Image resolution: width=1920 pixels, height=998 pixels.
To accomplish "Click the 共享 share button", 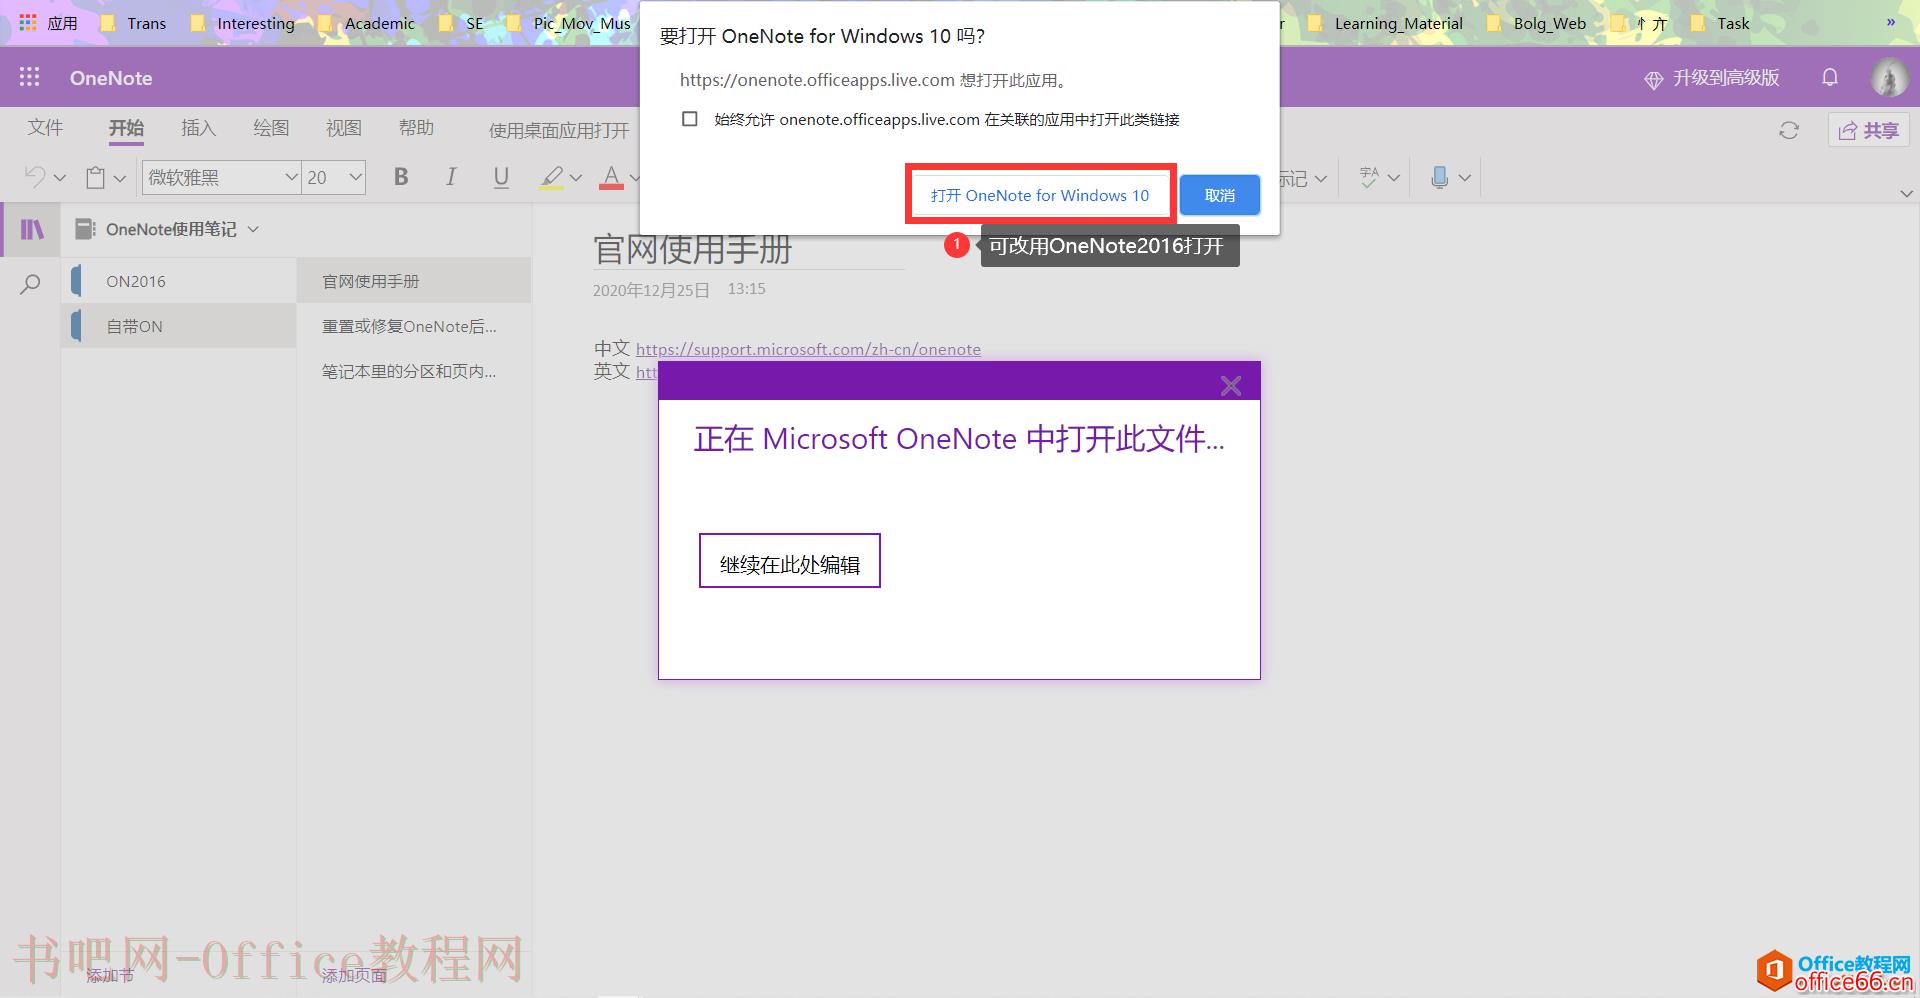I will coord(1869,130).
